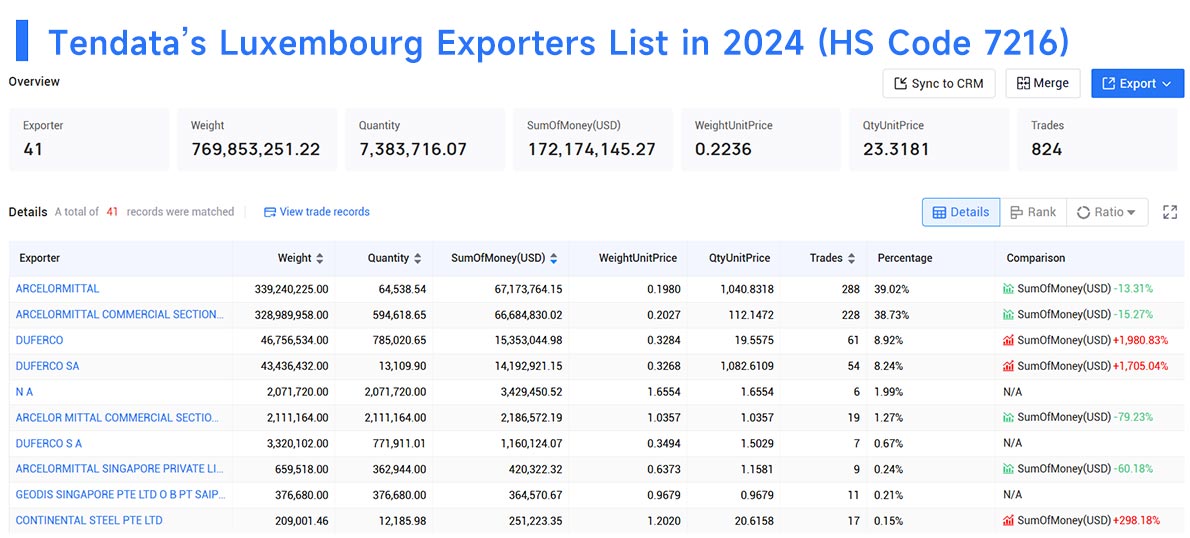Open View trade records link
This screenshot has height=538, width=1190.
click(x=316, y=212)
